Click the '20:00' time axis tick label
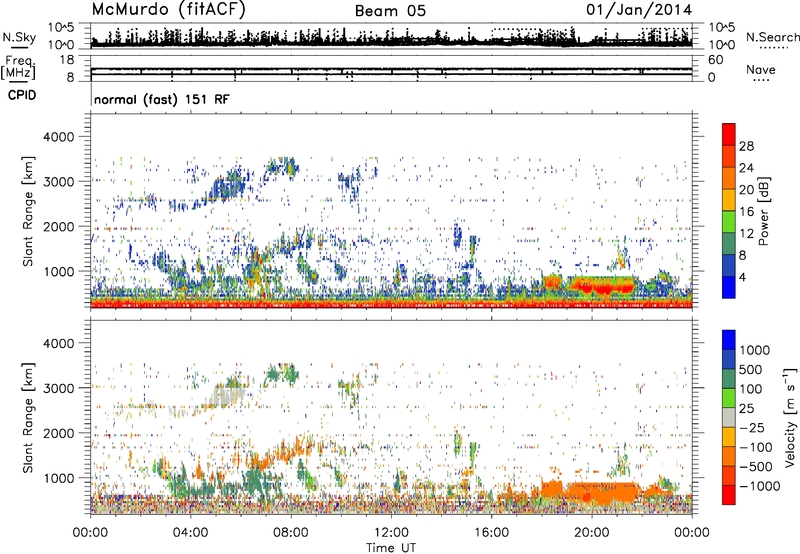This screenshot has width=800, height=554. pos(592,533)
